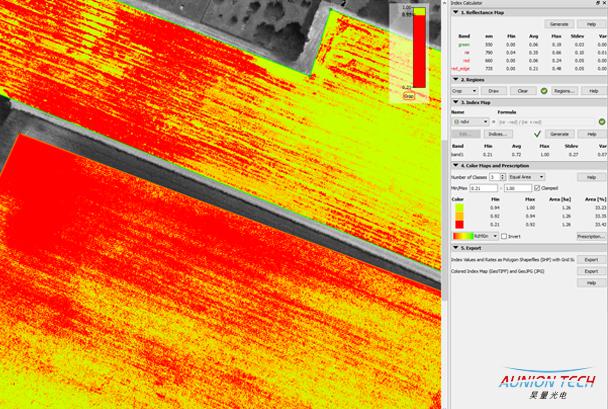Click Generate in the Reflectance Map section

point(559,24)
